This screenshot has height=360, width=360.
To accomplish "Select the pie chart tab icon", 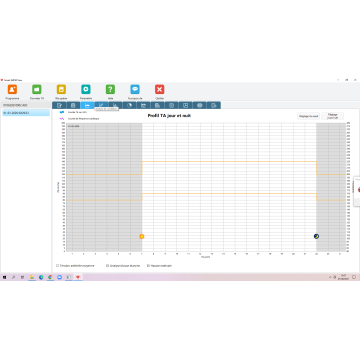I will point(130,105).
